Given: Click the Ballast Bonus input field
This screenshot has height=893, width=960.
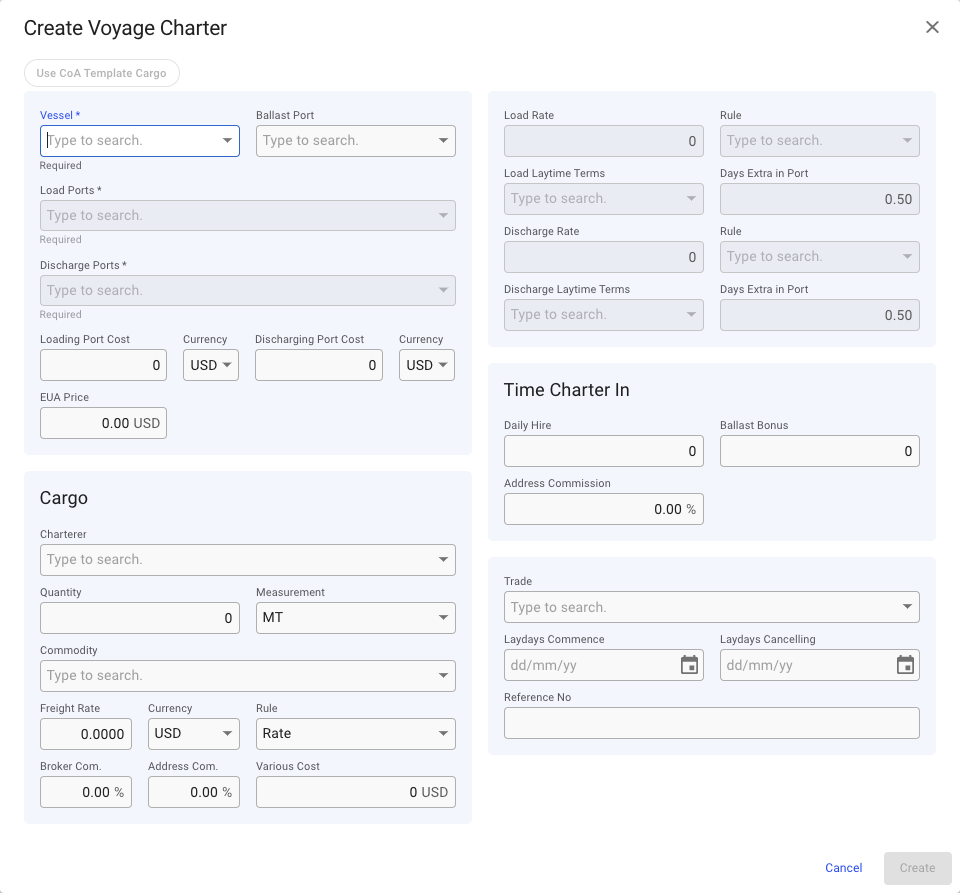Looking at the screenshot, I should coord(820,451).
